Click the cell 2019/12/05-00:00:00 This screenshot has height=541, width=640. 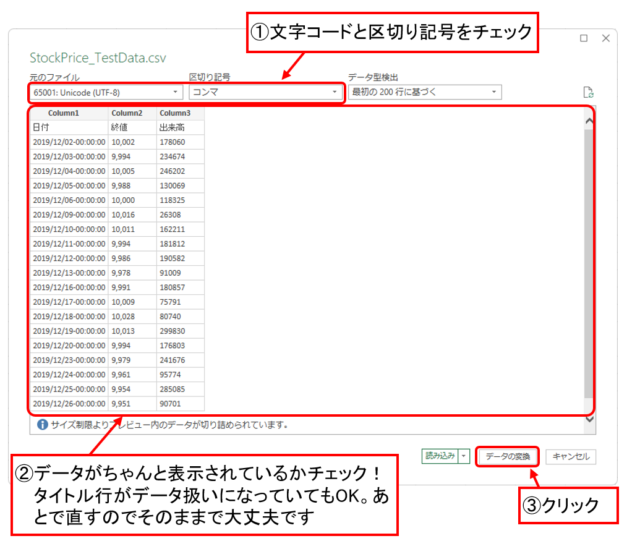pyautogui.click(x=69, y=186)
